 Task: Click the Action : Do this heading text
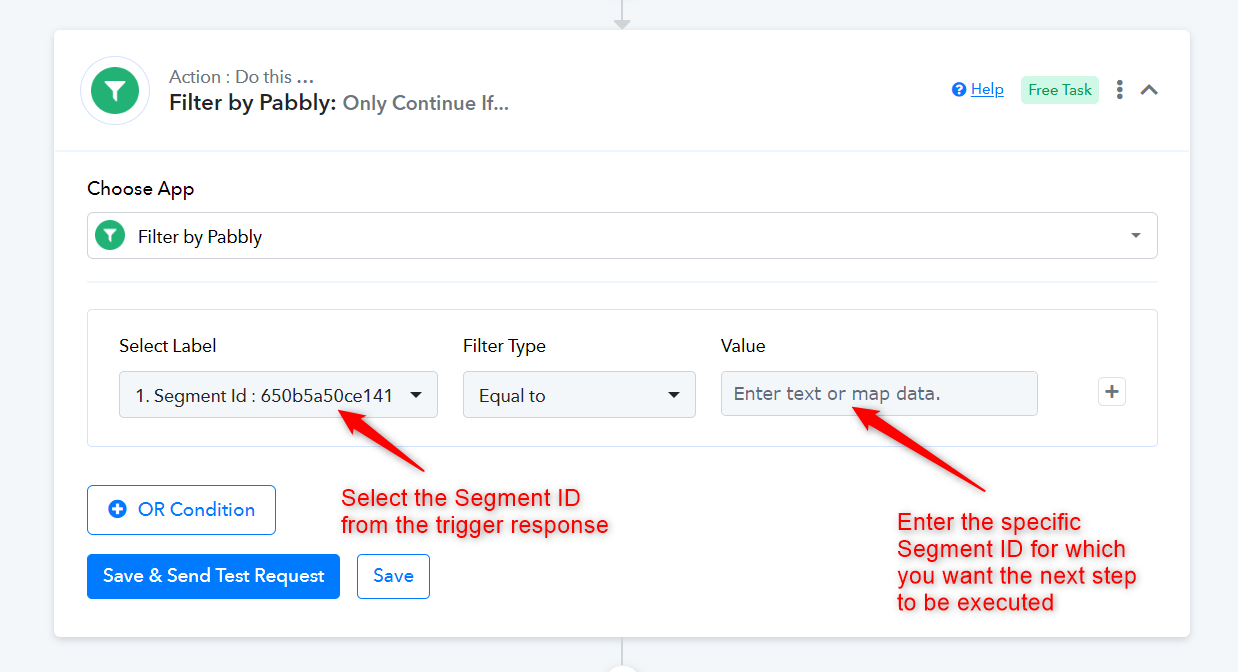coord(241,77)
